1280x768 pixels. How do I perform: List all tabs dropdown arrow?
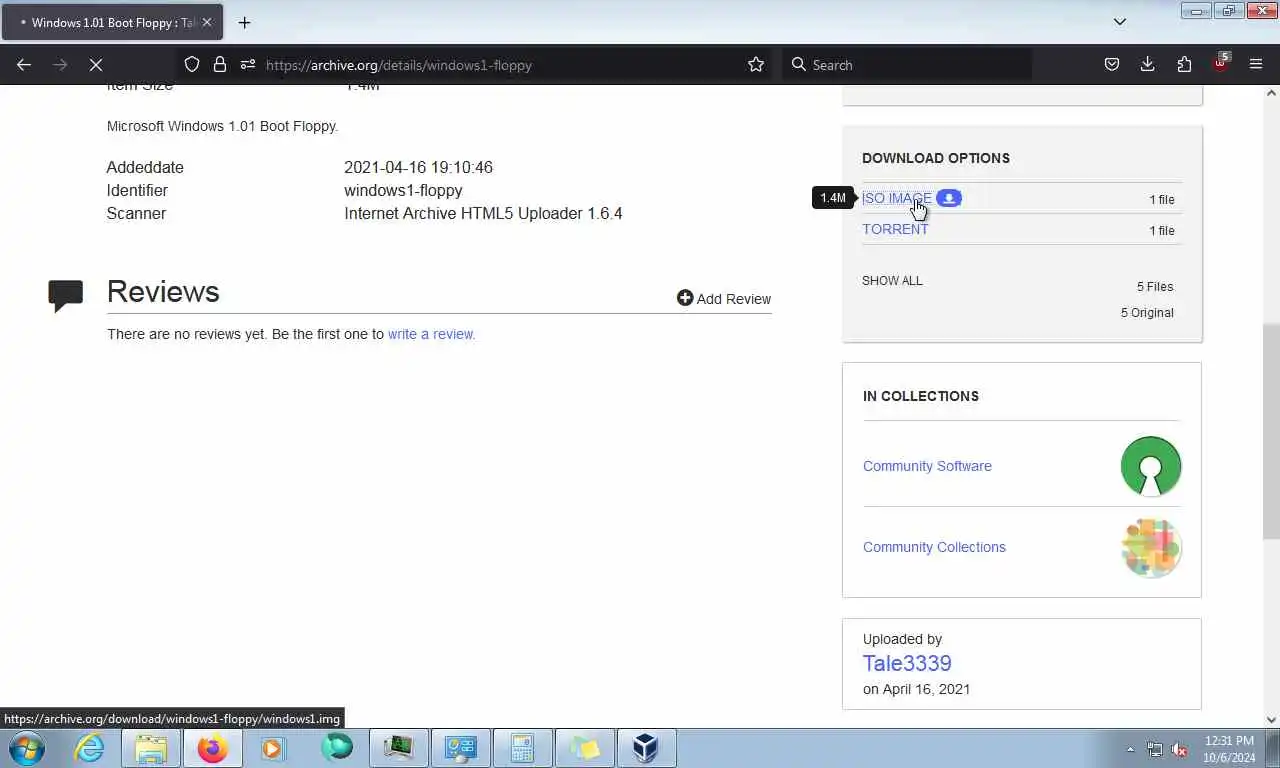(1120, 22)
